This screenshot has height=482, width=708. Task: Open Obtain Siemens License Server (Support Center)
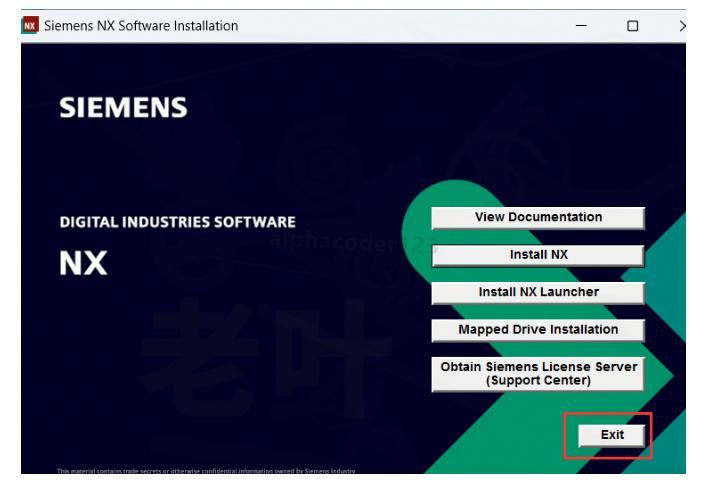[x=538, y=374]
